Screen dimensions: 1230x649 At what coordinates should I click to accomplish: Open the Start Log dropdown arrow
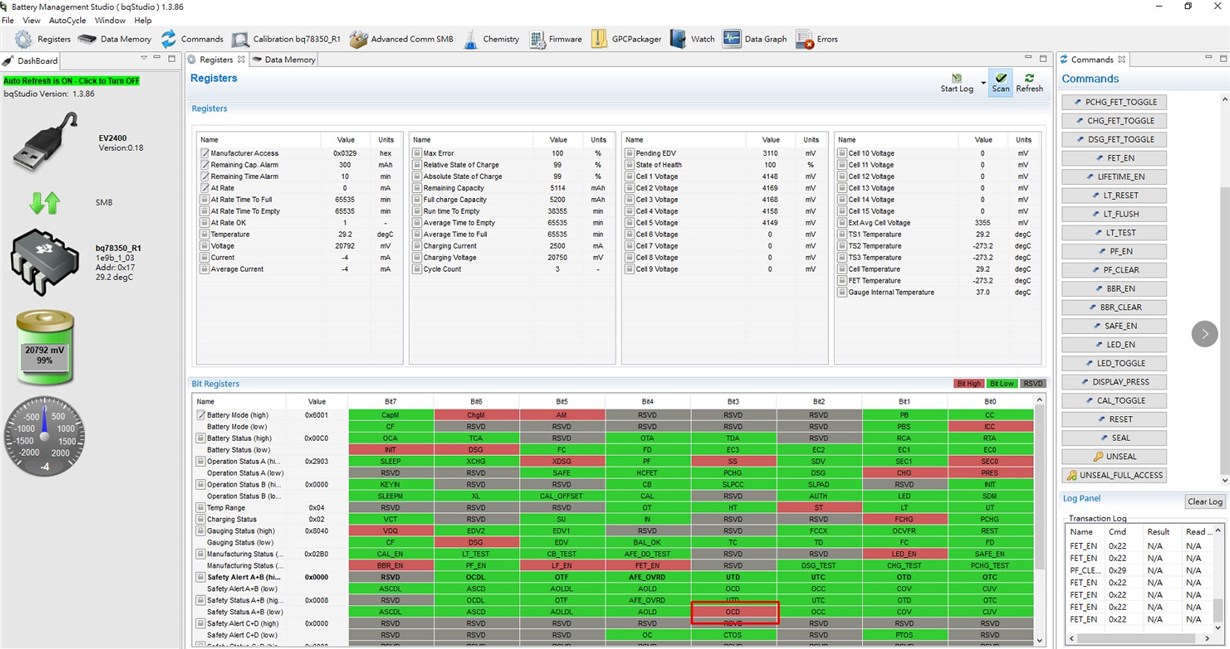click(983, 83)
